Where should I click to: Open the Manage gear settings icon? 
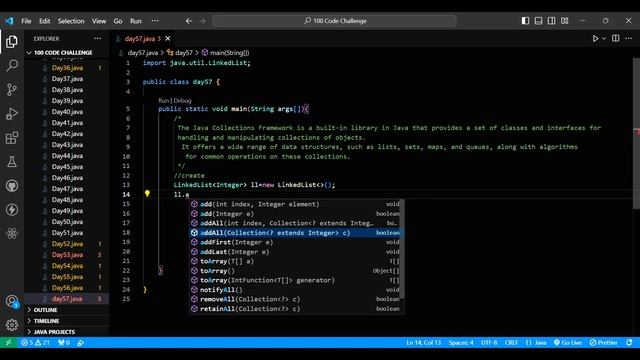tap(12, 325)
